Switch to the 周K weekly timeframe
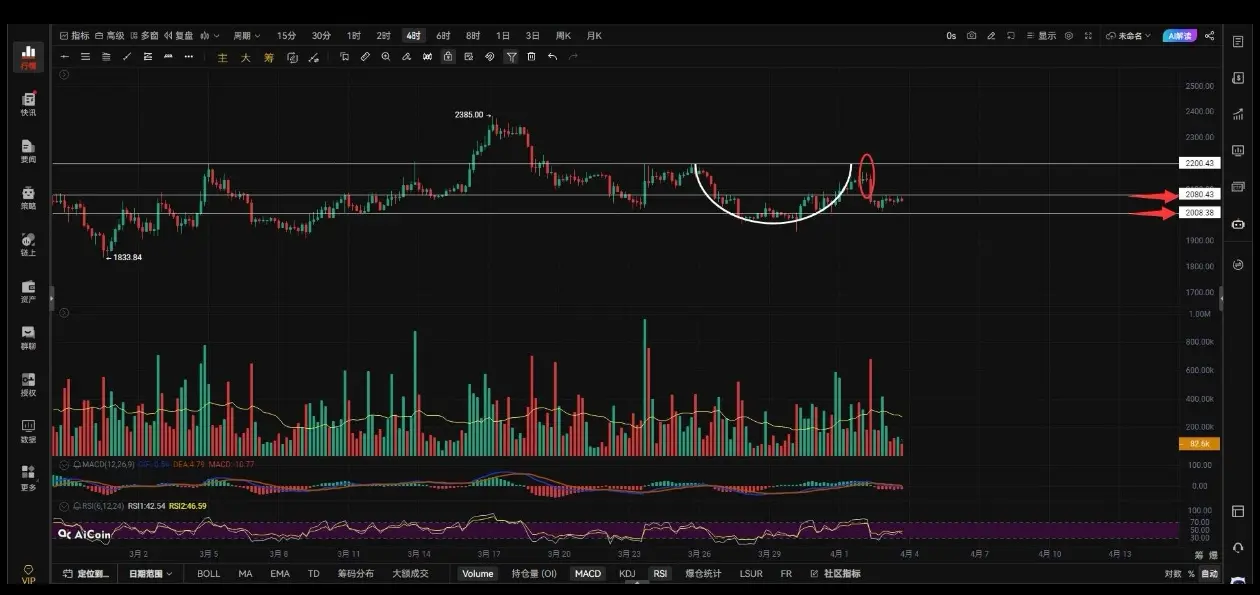1260x595 pixels. point(564,36)
